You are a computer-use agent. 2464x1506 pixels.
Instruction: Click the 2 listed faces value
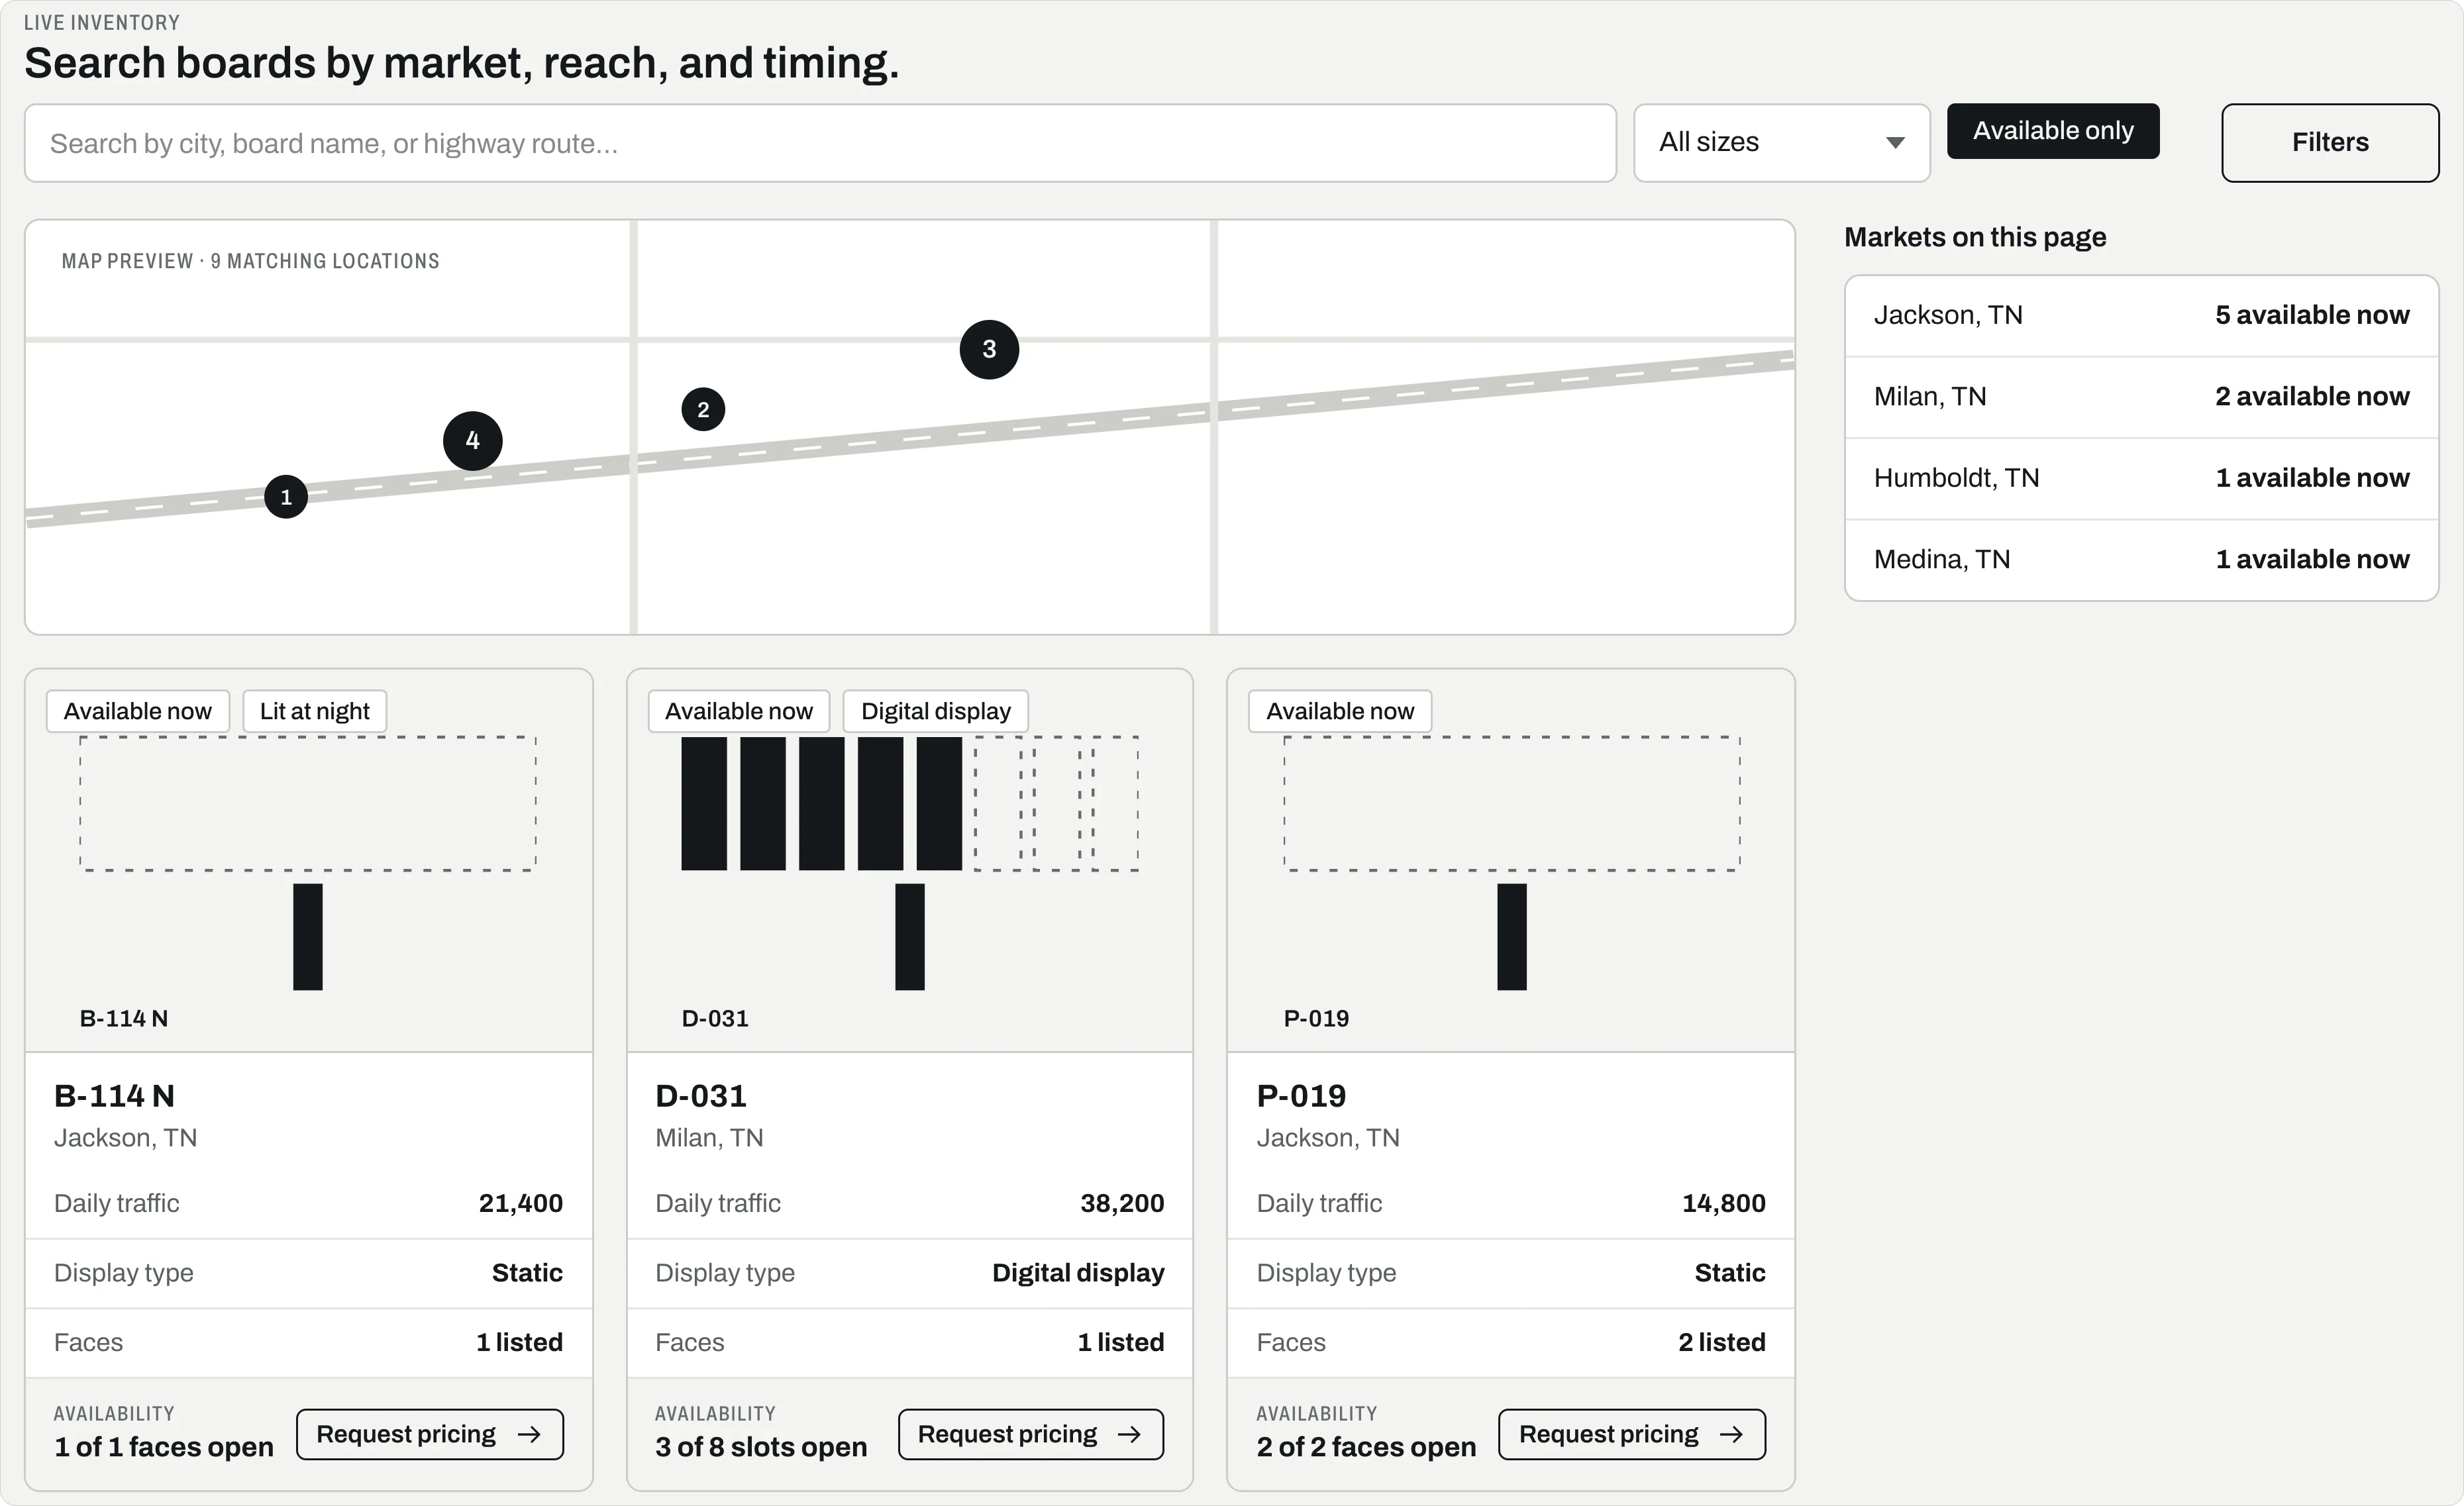click(1722, 1342)
